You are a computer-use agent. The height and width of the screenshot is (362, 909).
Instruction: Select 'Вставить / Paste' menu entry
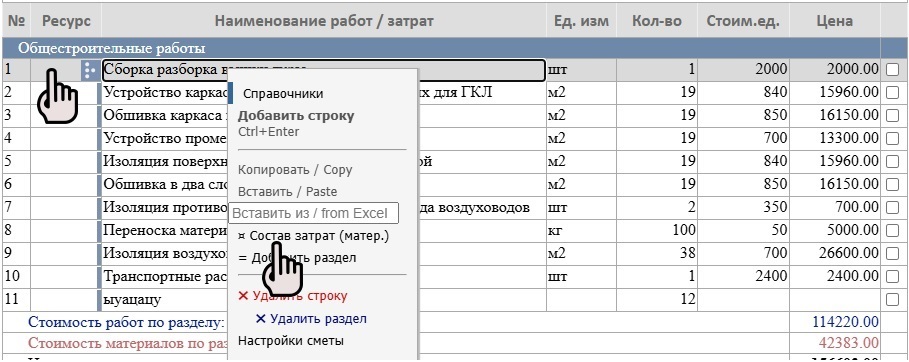coord(288,191)
